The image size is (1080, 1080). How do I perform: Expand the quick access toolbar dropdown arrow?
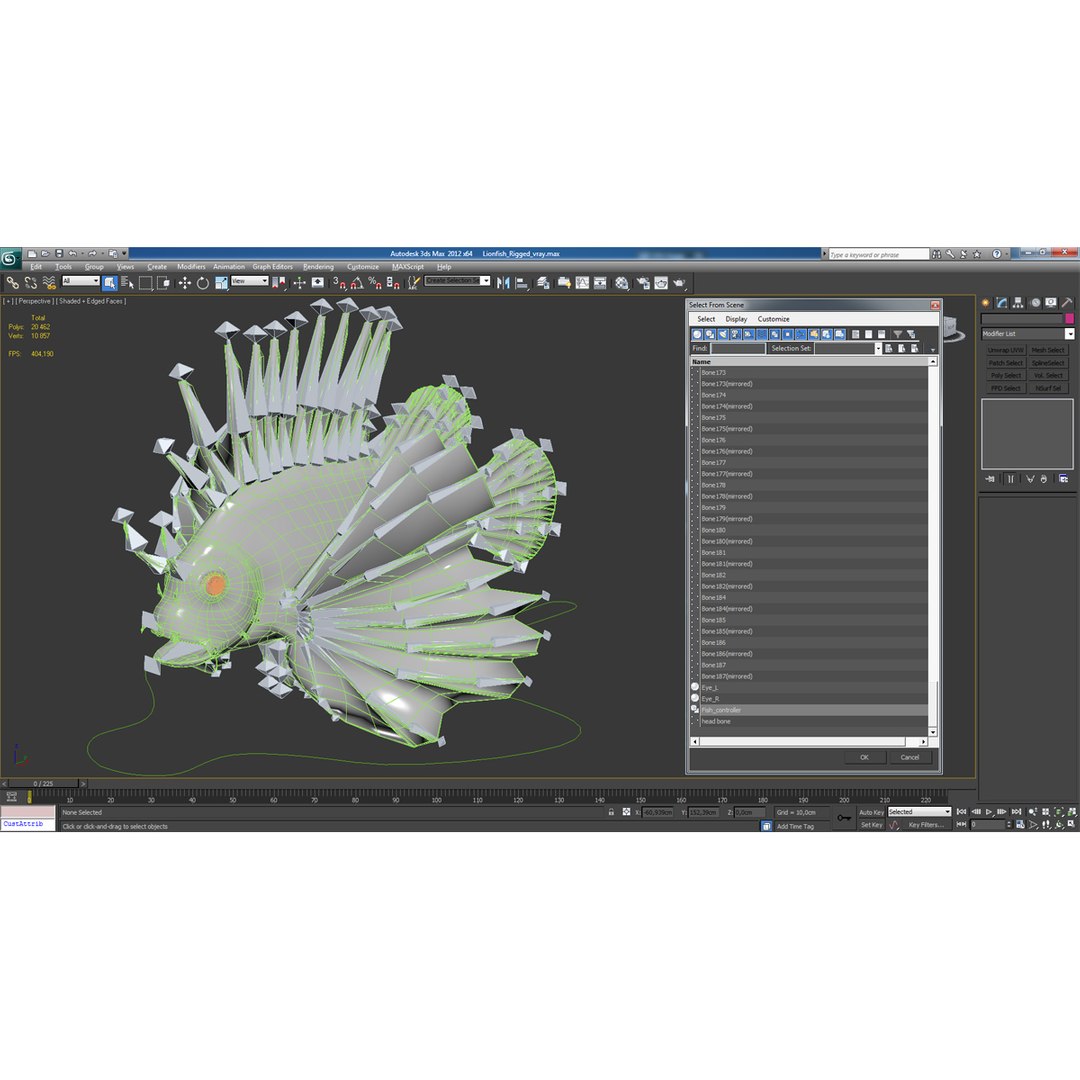[124, 253]
